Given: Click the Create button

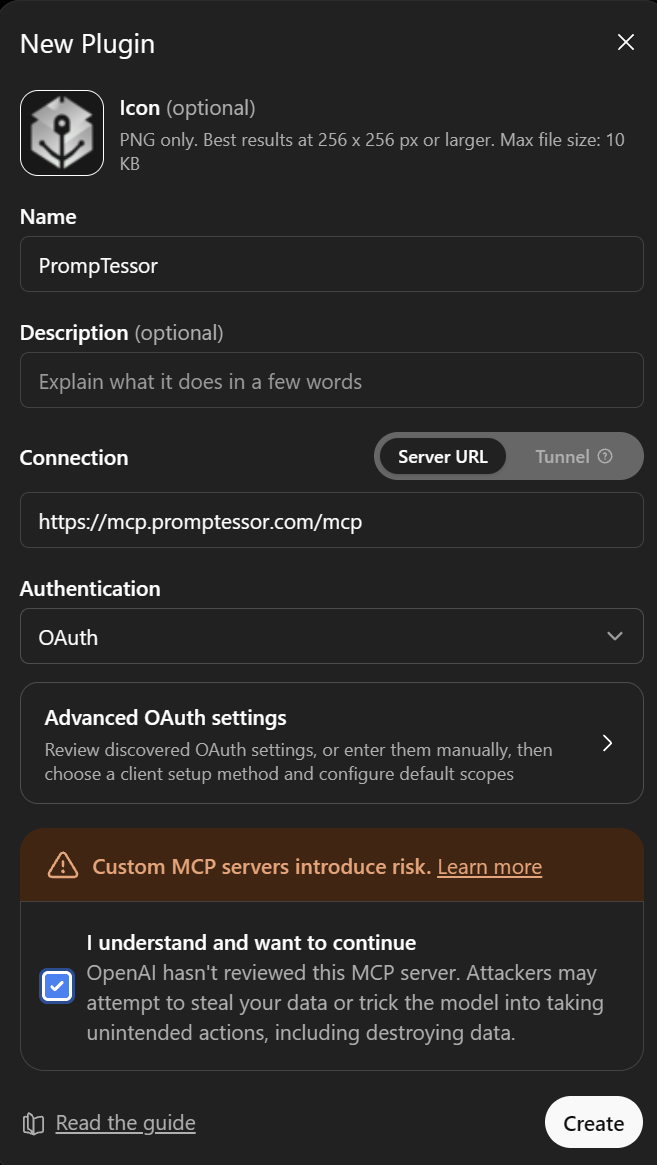Looking at the screenshot, I should point(594,1123).
